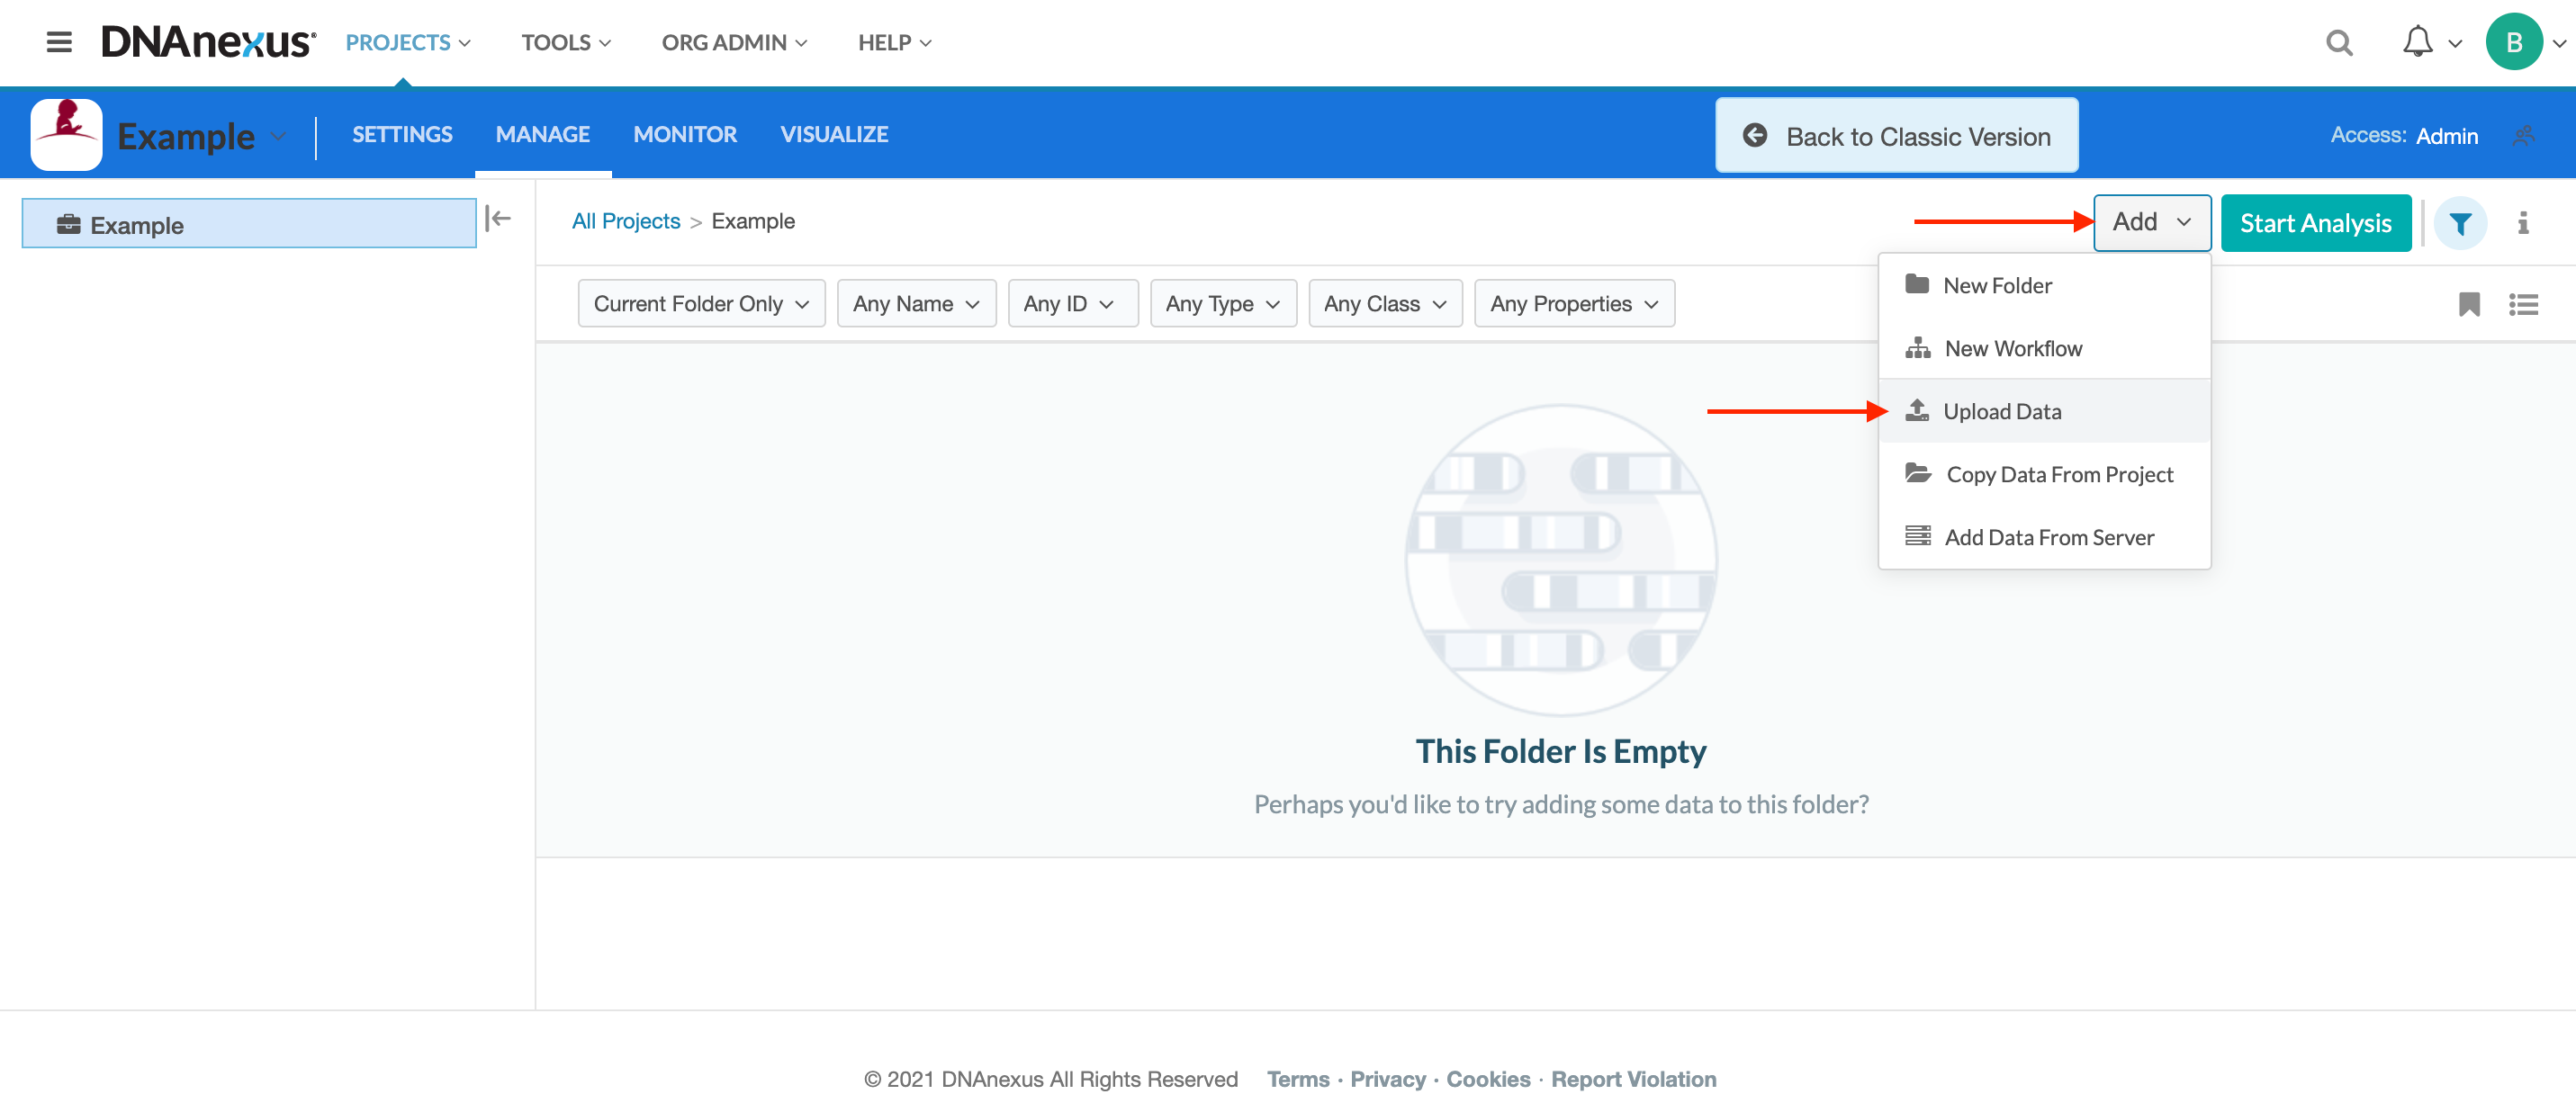Choose New Workflow from Add menu
Viewport: 2576px width, 1112px height.
pyautogui.click(x=2044, y=348)
